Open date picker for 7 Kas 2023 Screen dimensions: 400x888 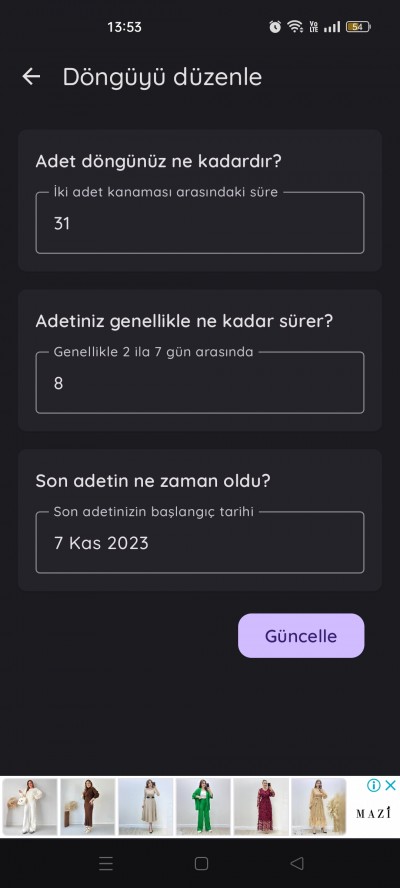[x=199, y=543]
